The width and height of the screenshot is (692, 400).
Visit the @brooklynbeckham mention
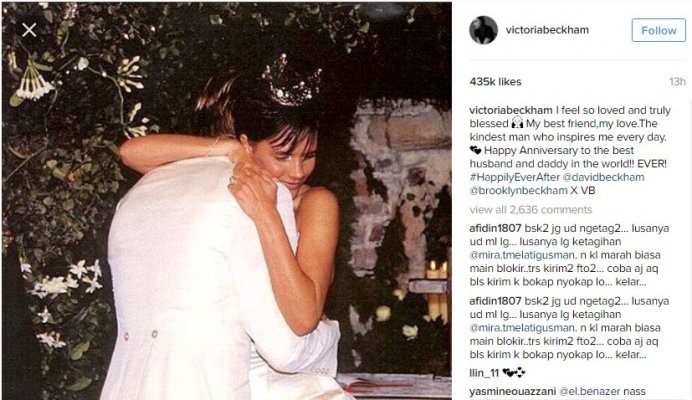(x=518, y=191)
